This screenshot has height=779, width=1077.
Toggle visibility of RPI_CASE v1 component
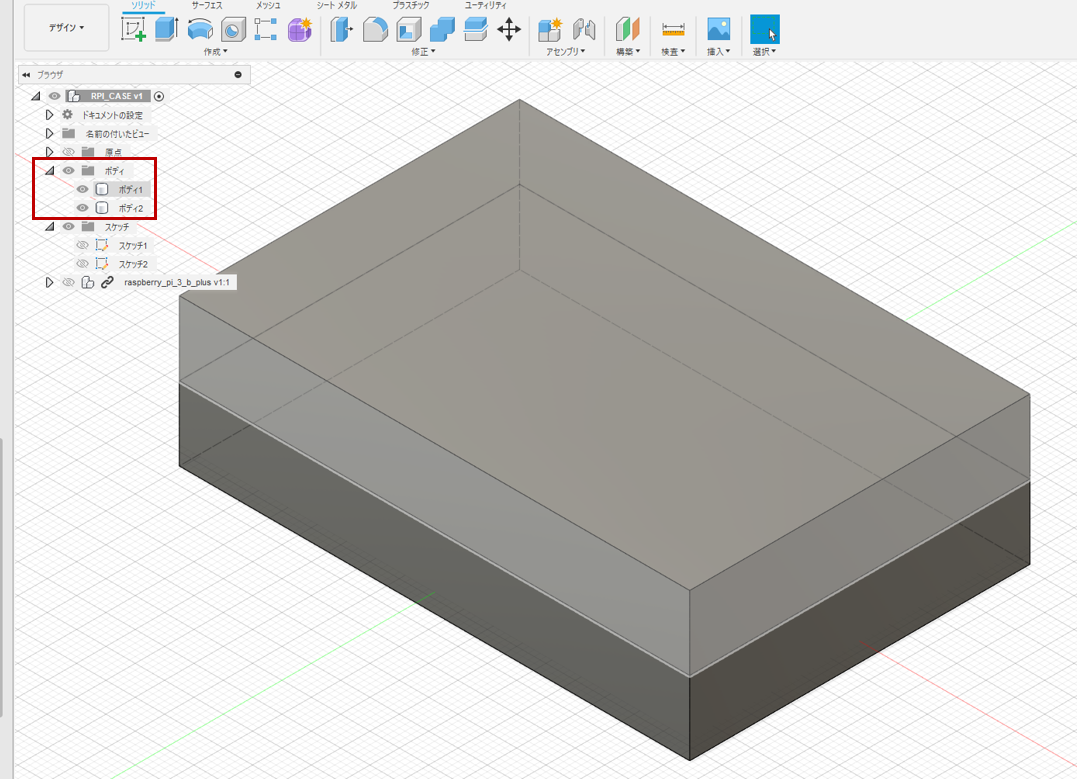point(54,96)
